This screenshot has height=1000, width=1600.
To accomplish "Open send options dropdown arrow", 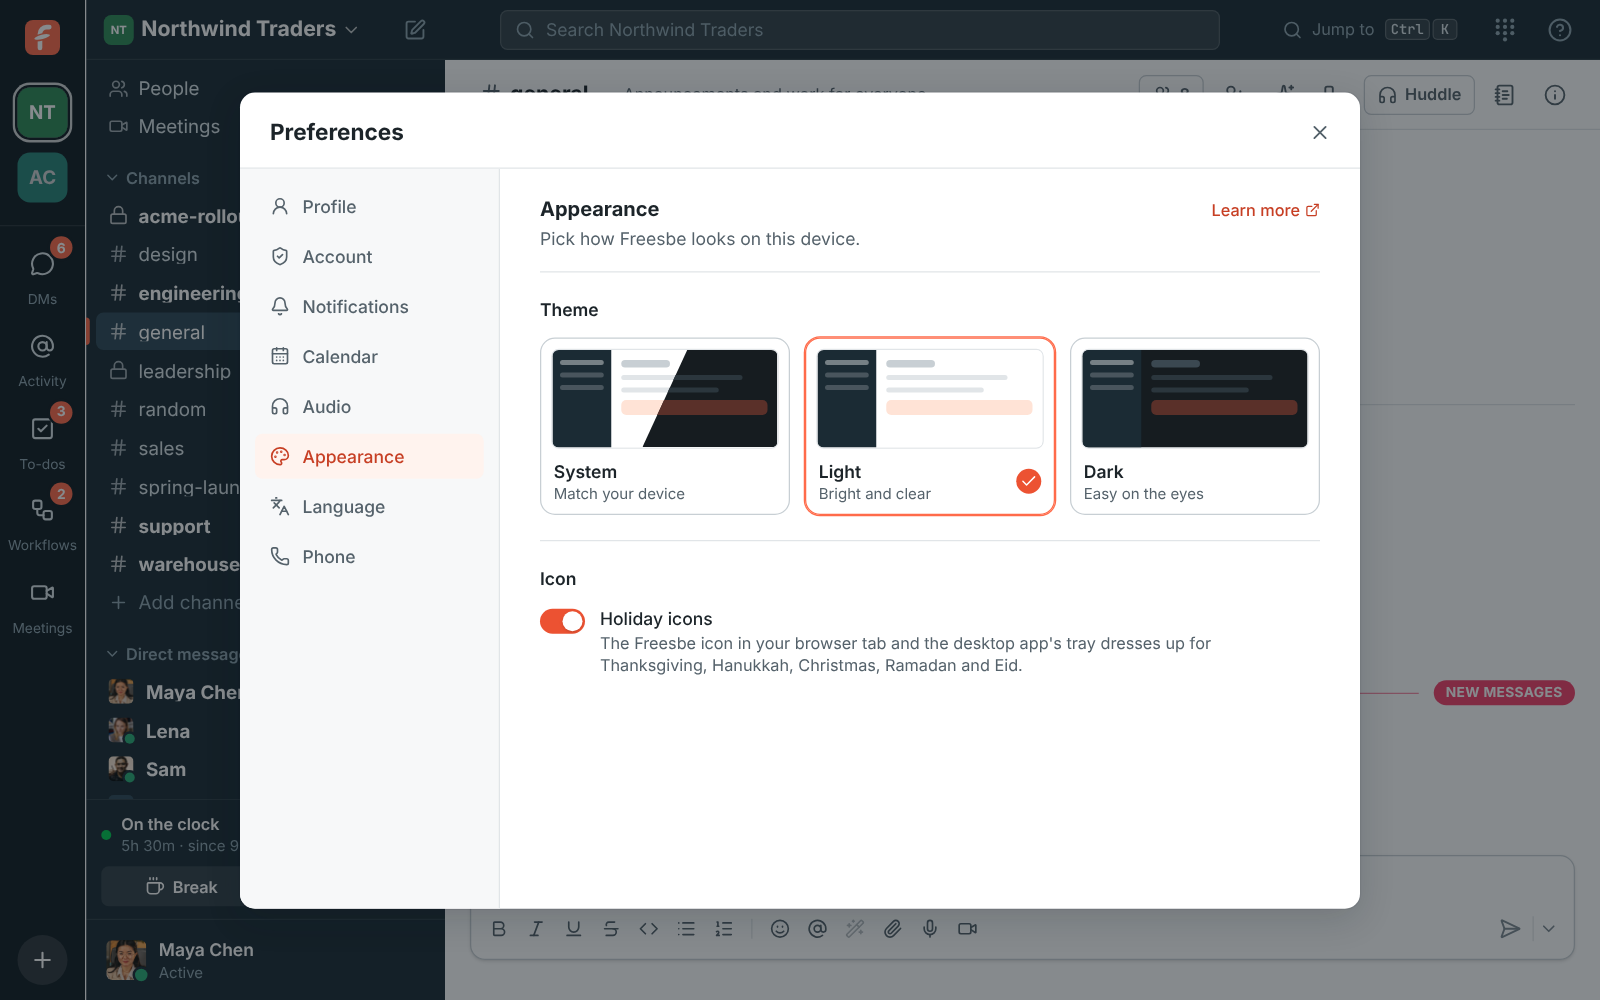I will tap(1548, 929).
